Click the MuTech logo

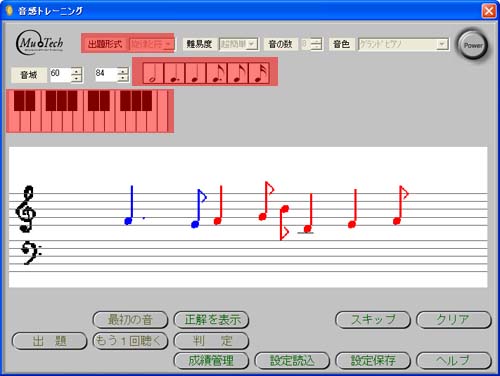(40, 43)
